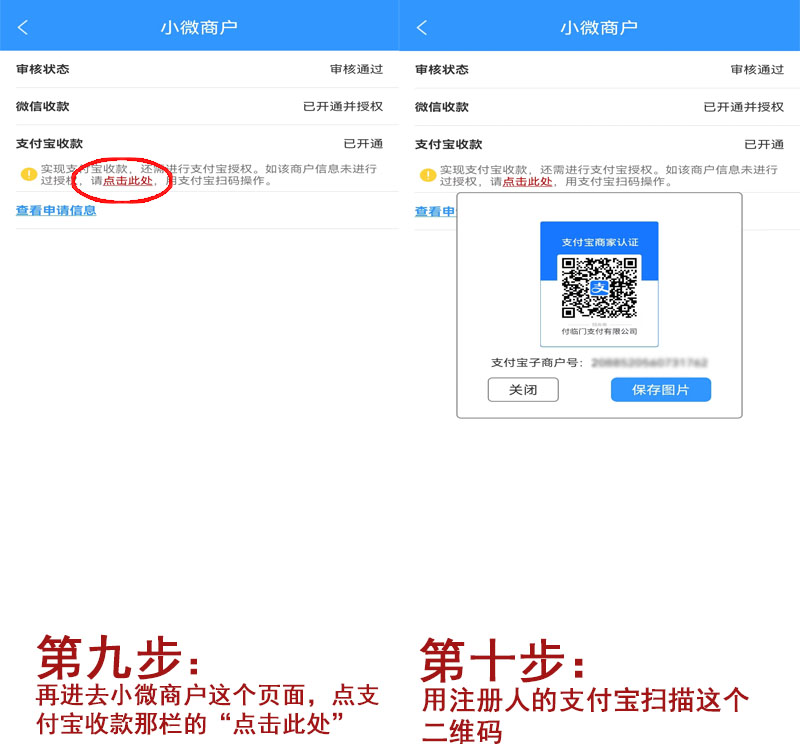Click 点击此处 link on right screen
800x750 pixels.
tap(528, 182)
